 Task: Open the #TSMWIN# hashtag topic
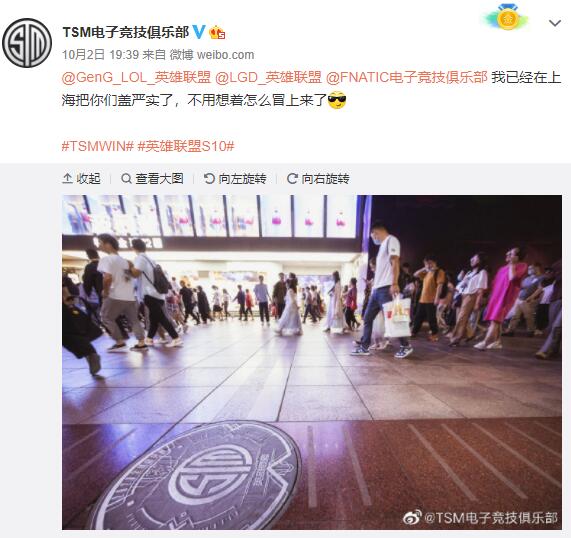coord(98,146)
